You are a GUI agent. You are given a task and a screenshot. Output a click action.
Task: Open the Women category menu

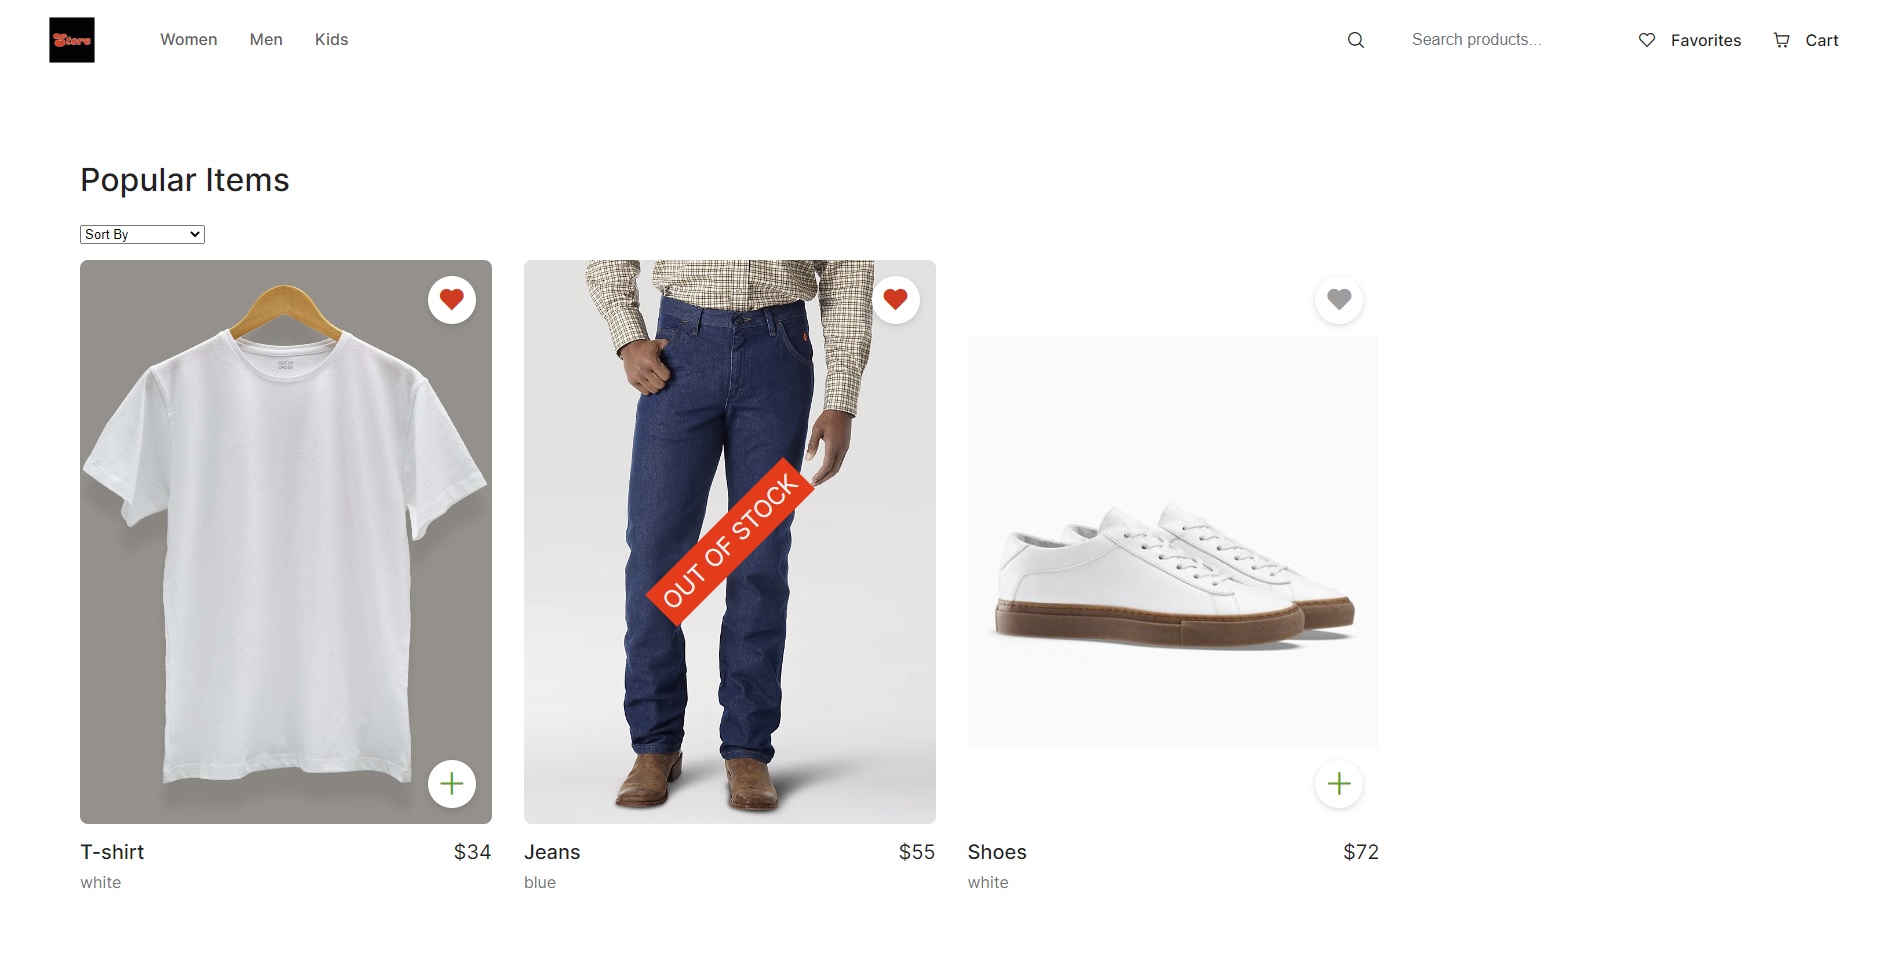[x=188, y=40]
